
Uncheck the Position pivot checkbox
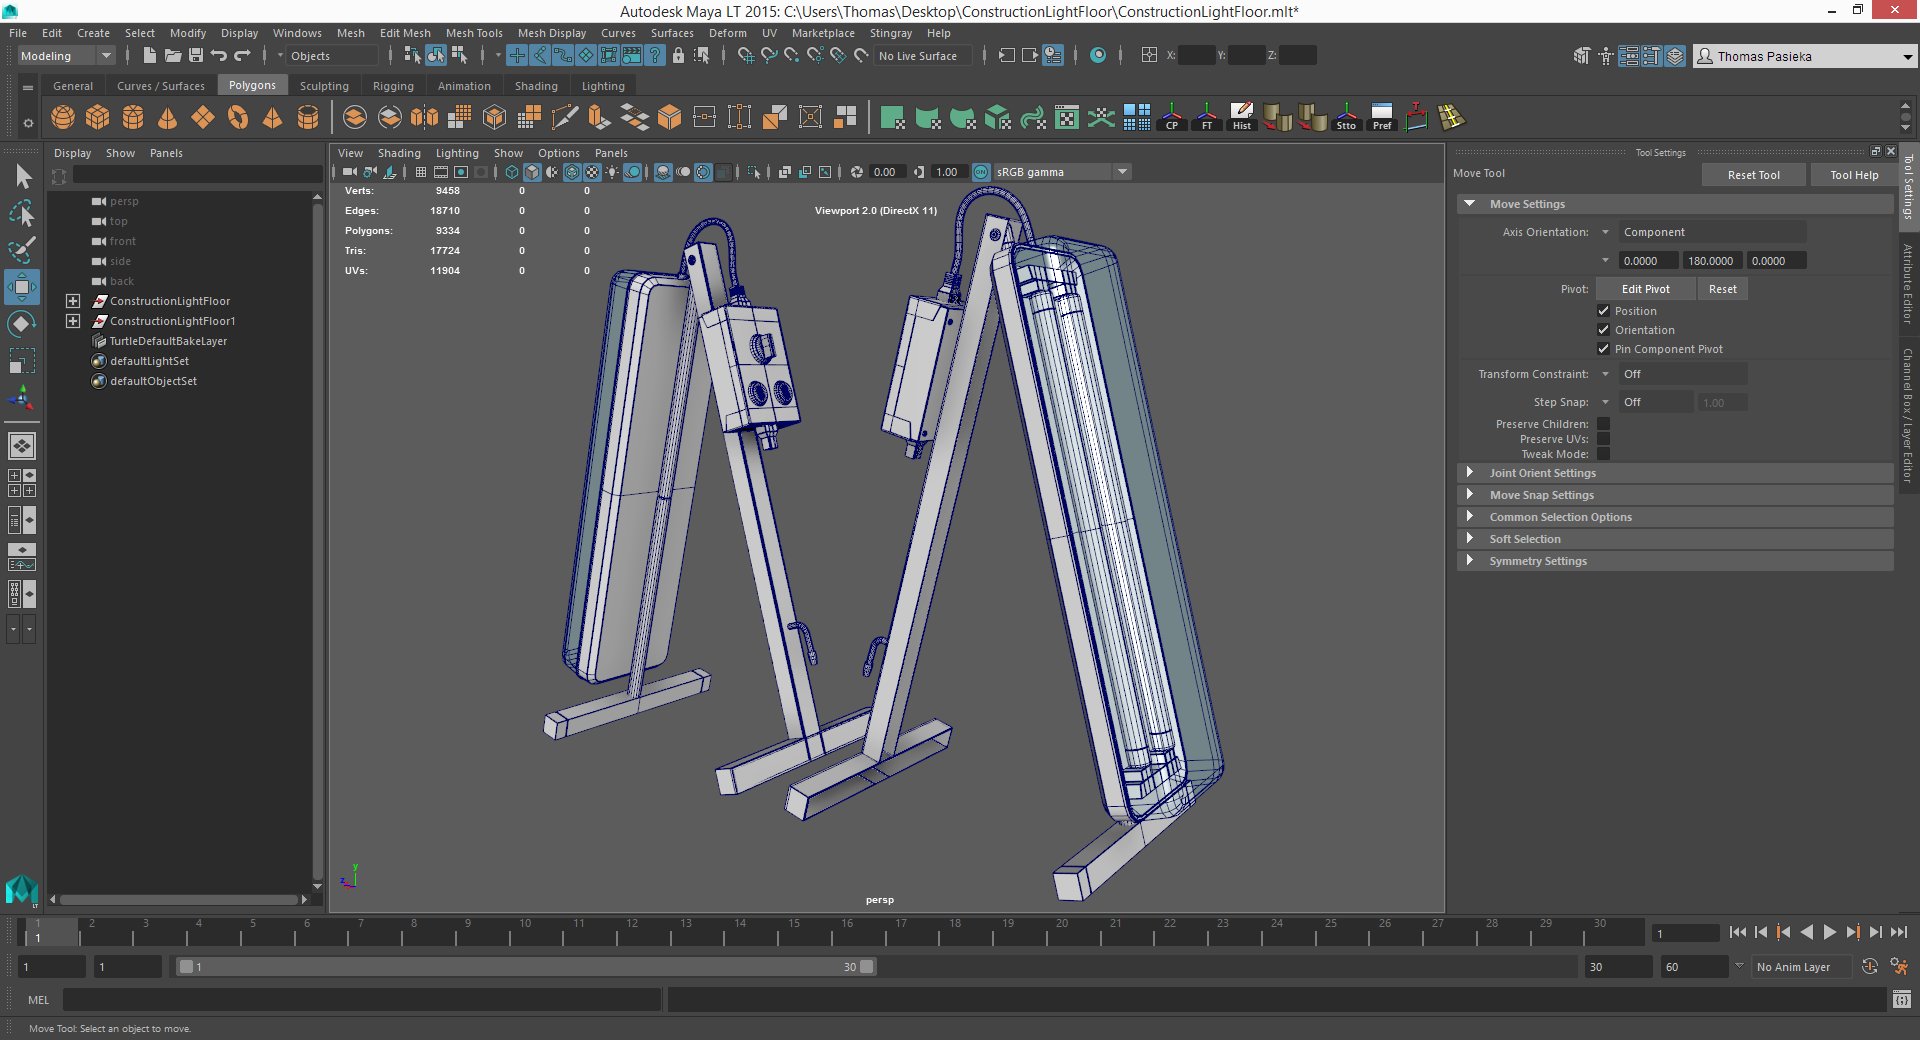click(1604, 311)
